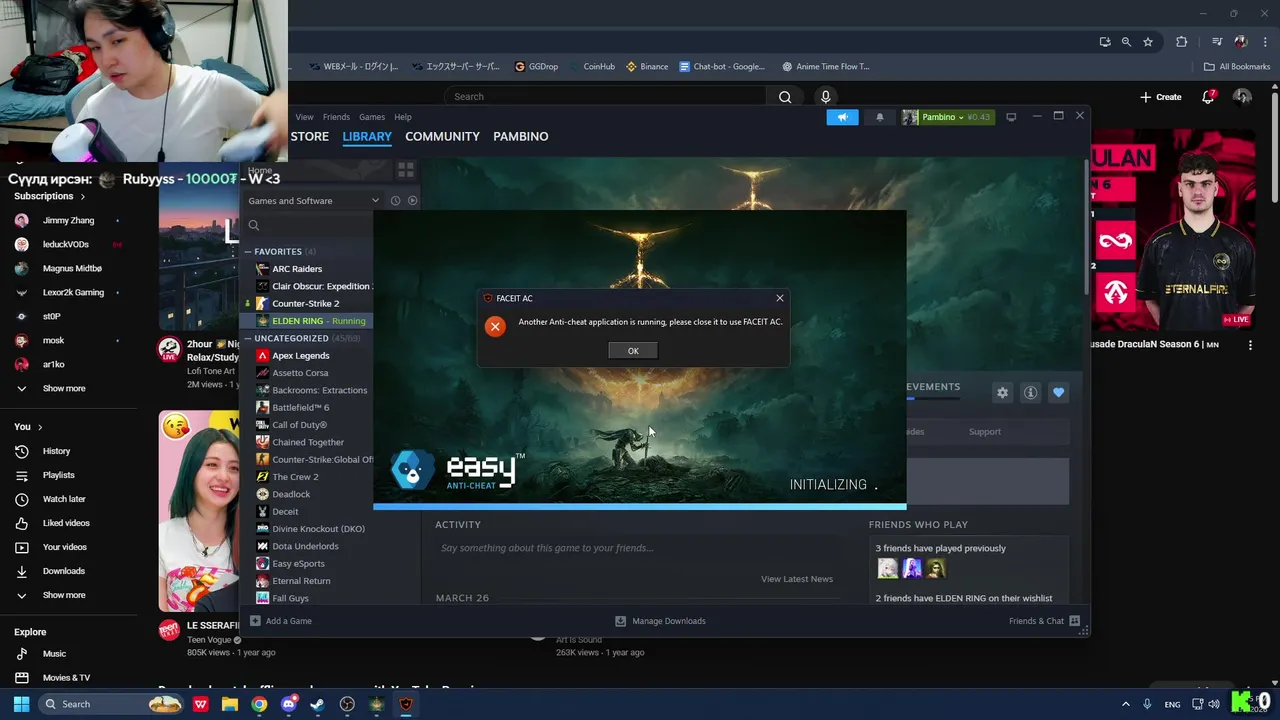Open Jimmy Zhang subscription channel
Screen dimensions: 1280x720
pos(68,221)
